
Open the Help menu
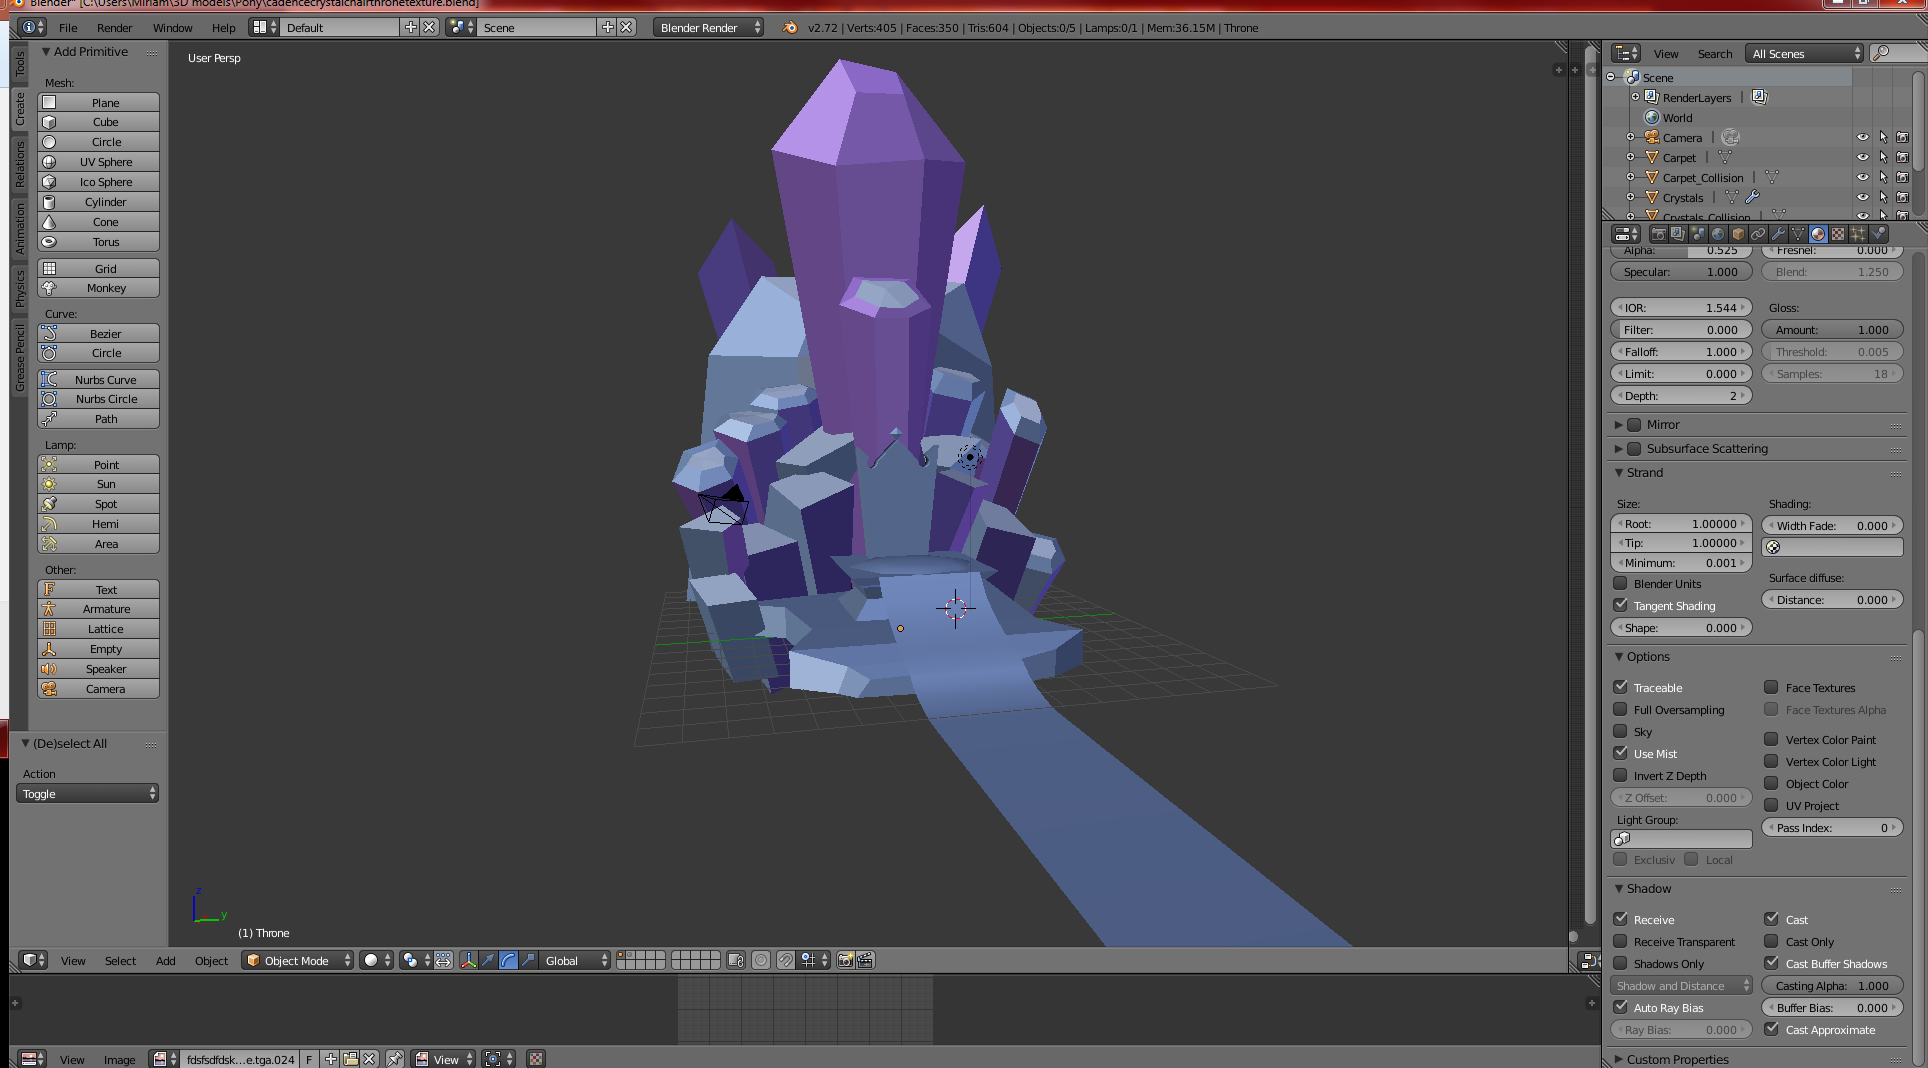224,28
